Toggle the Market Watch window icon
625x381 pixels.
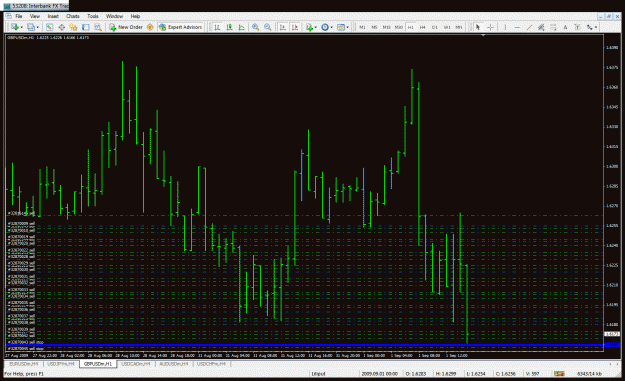(x=49, y=27)
